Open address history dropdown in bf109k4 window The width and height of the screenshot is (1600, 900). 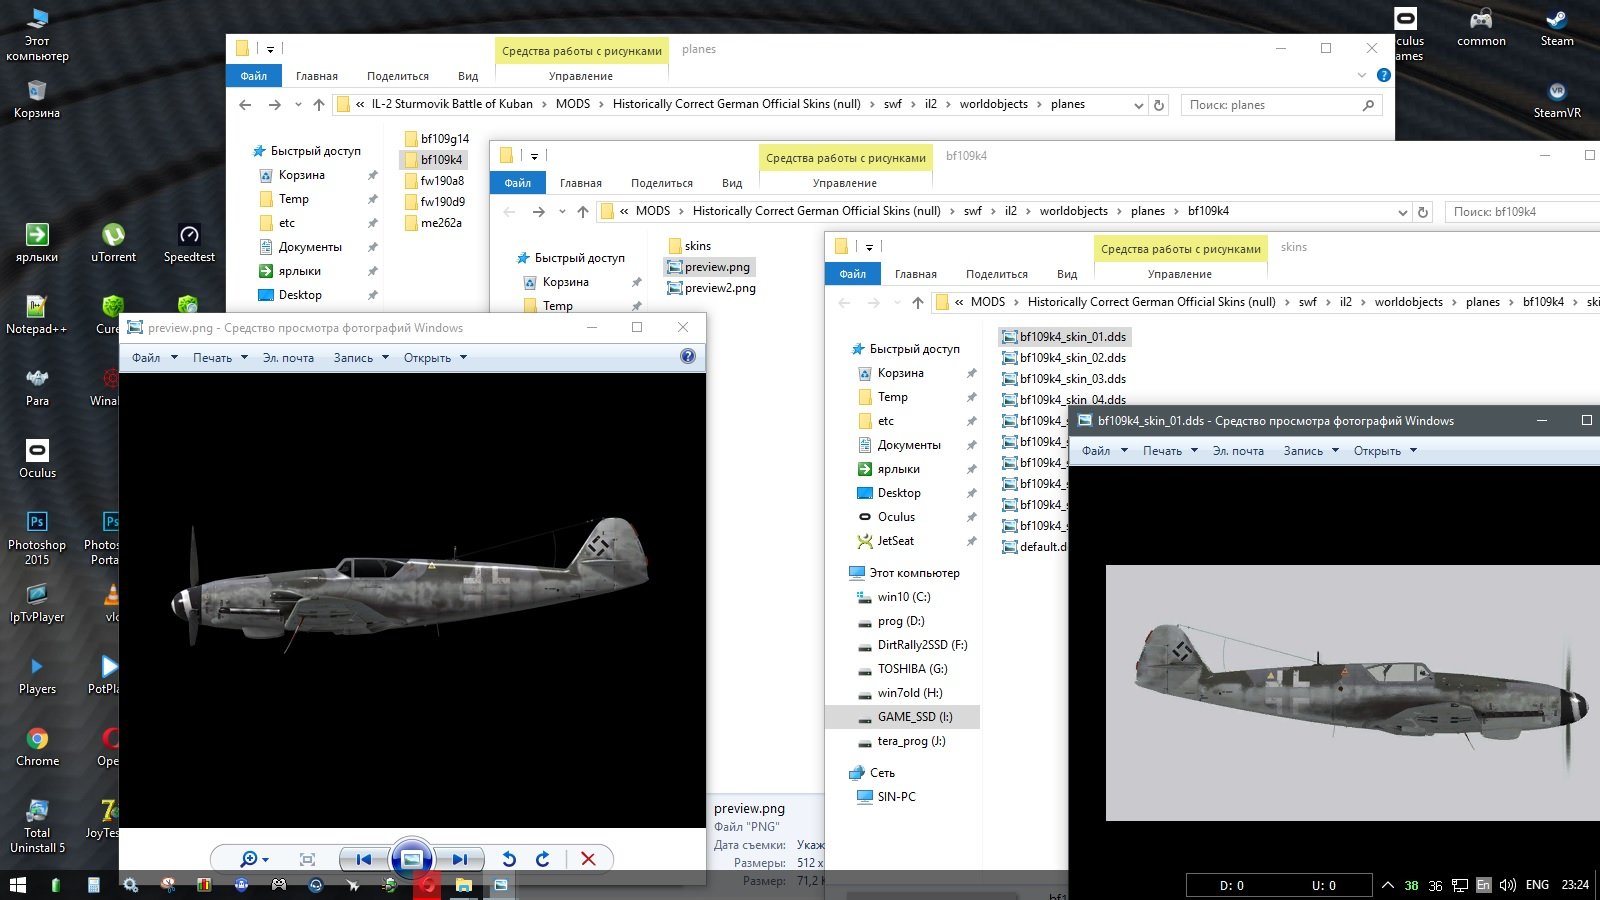(x=1402, y=212)
